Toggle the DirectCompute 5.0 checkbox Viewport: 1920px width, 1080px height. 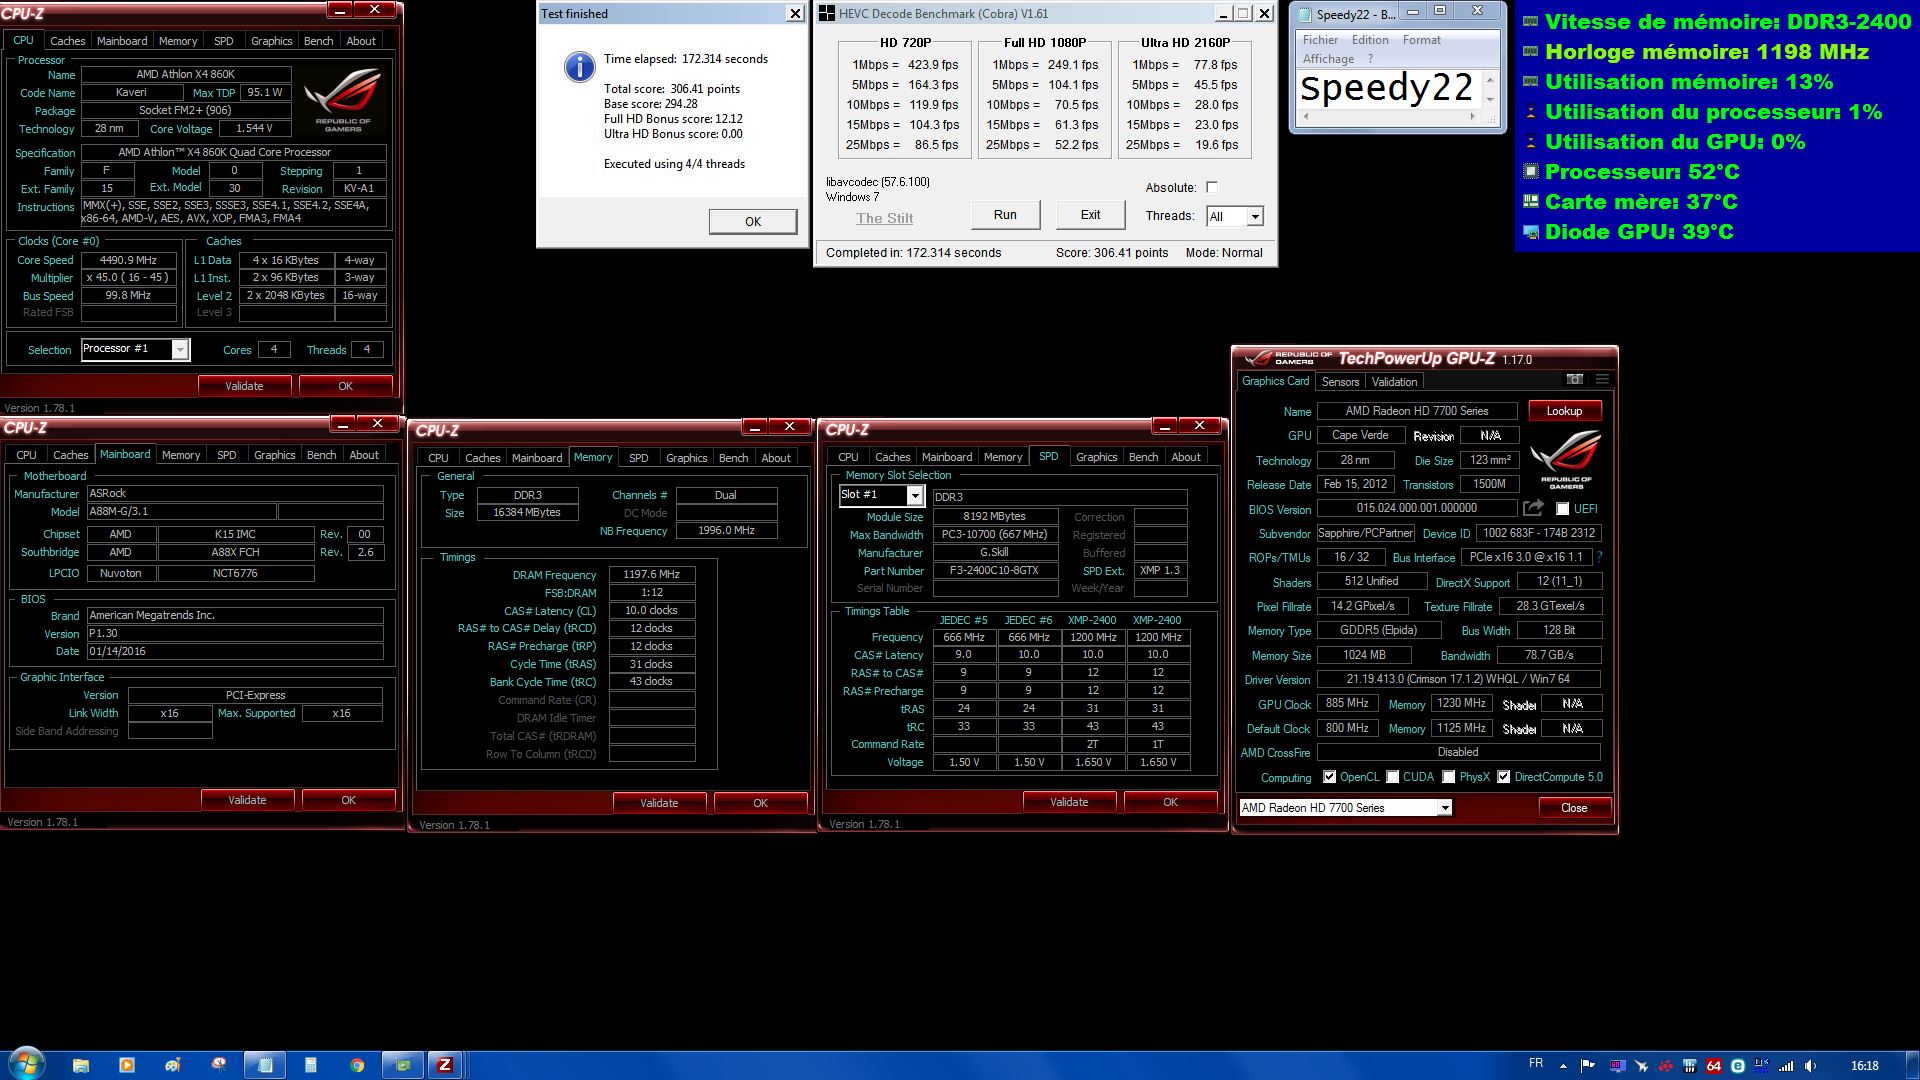click(x=1503, y=777)
